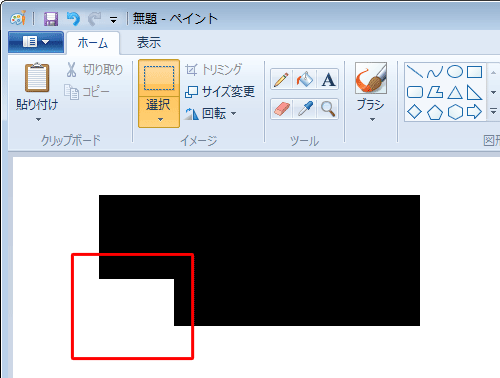Choose the Diamond shape
This screenshot has height=378, width=500.
[x=415, y=112]
